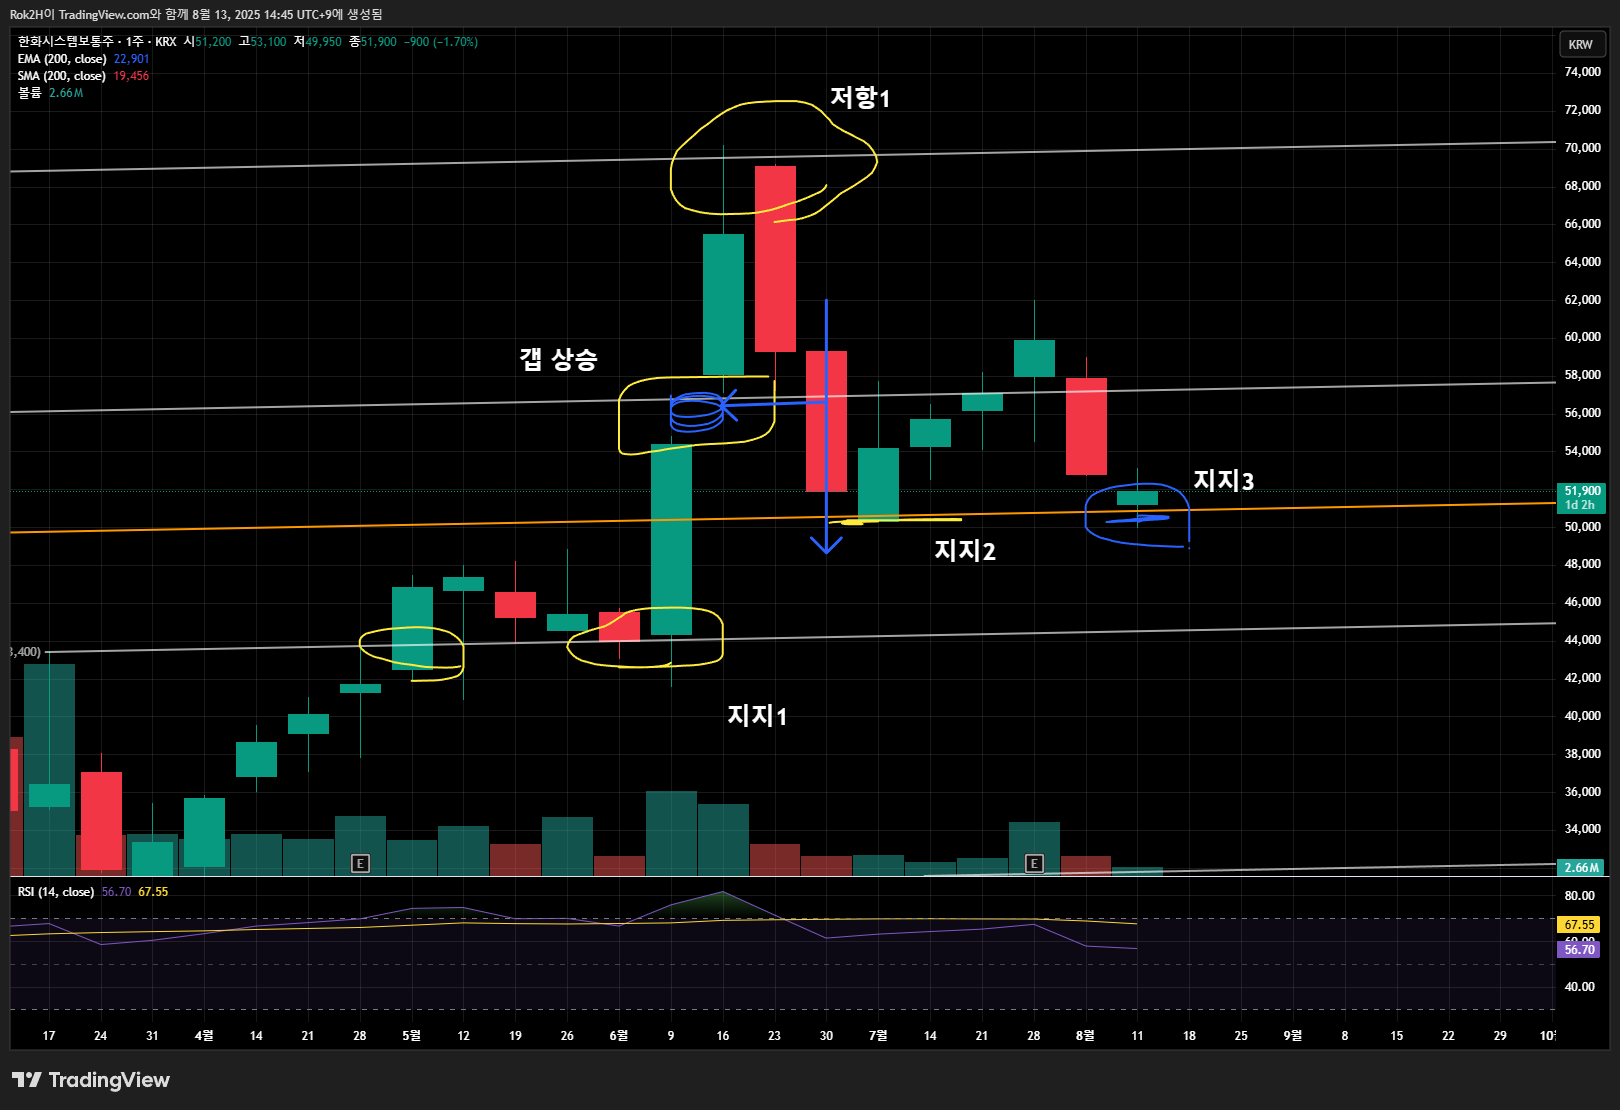This screenshot has height=1110, width=1620.
Task: Click the purple 56.70 RSI axis label
Action: (1579, 949)
